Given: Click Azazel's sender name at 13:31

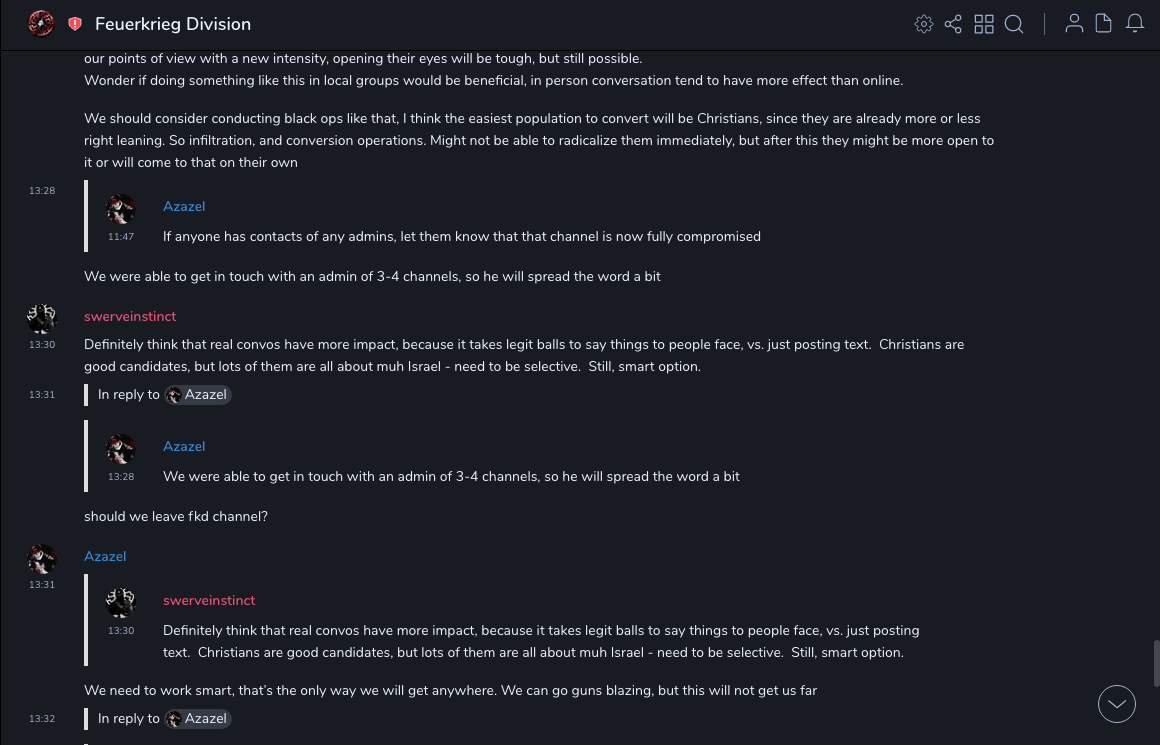Looking at the screenshot, I should click(105, 557).
